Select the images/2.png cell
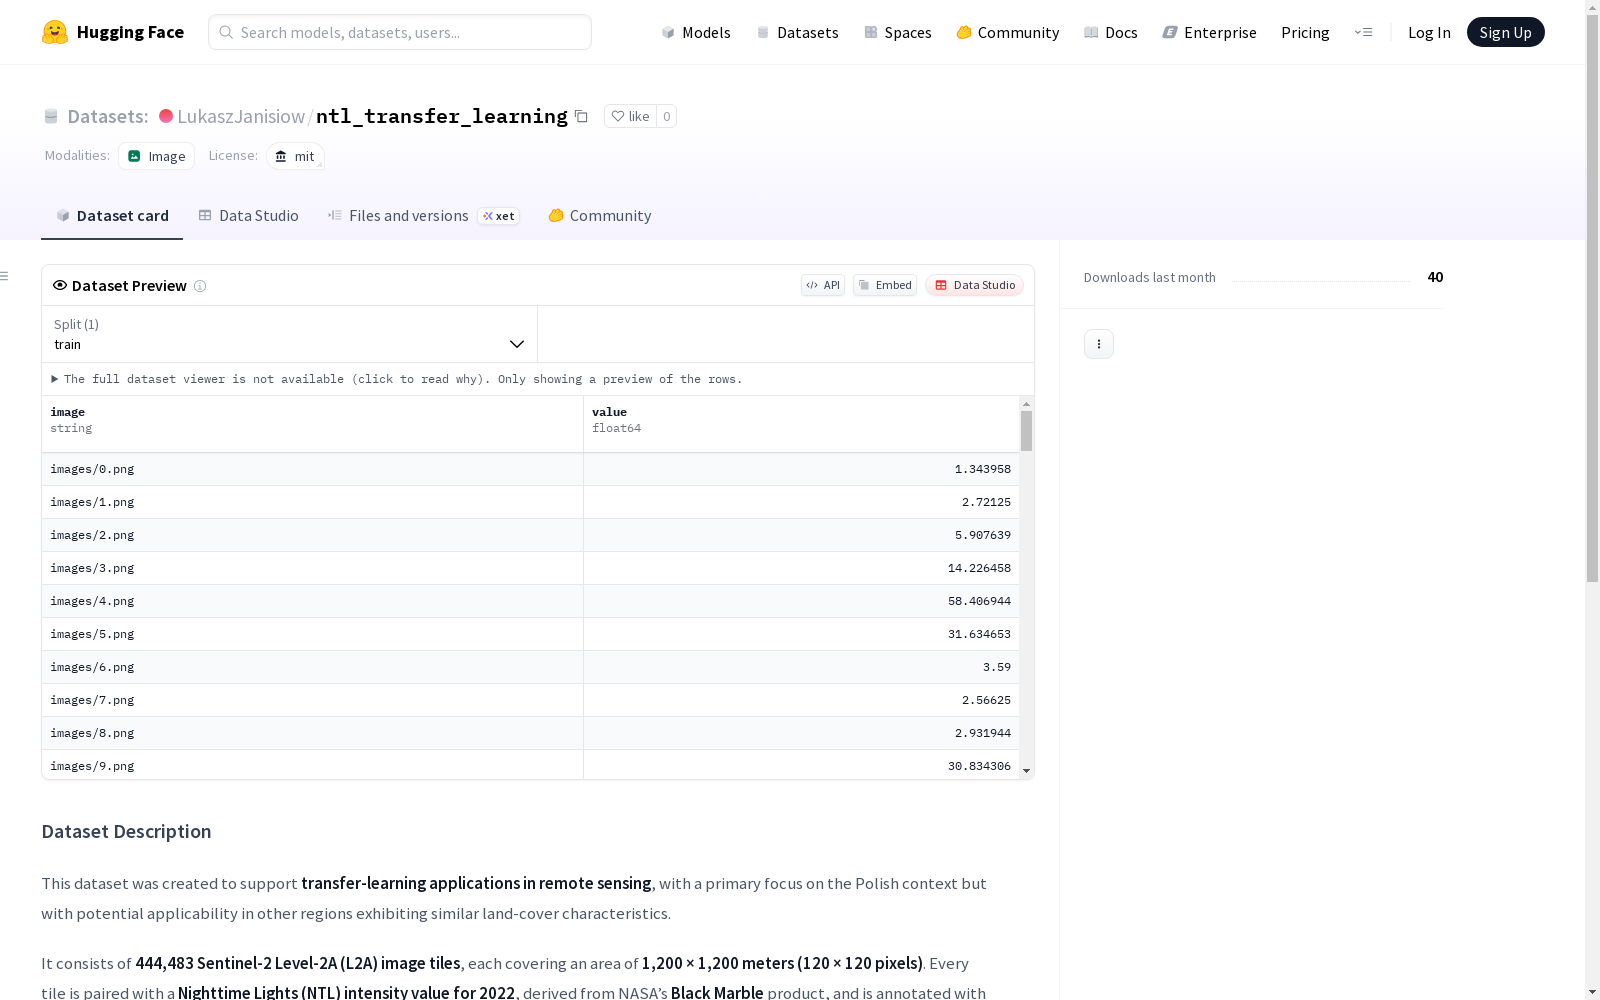 [312, 535]
